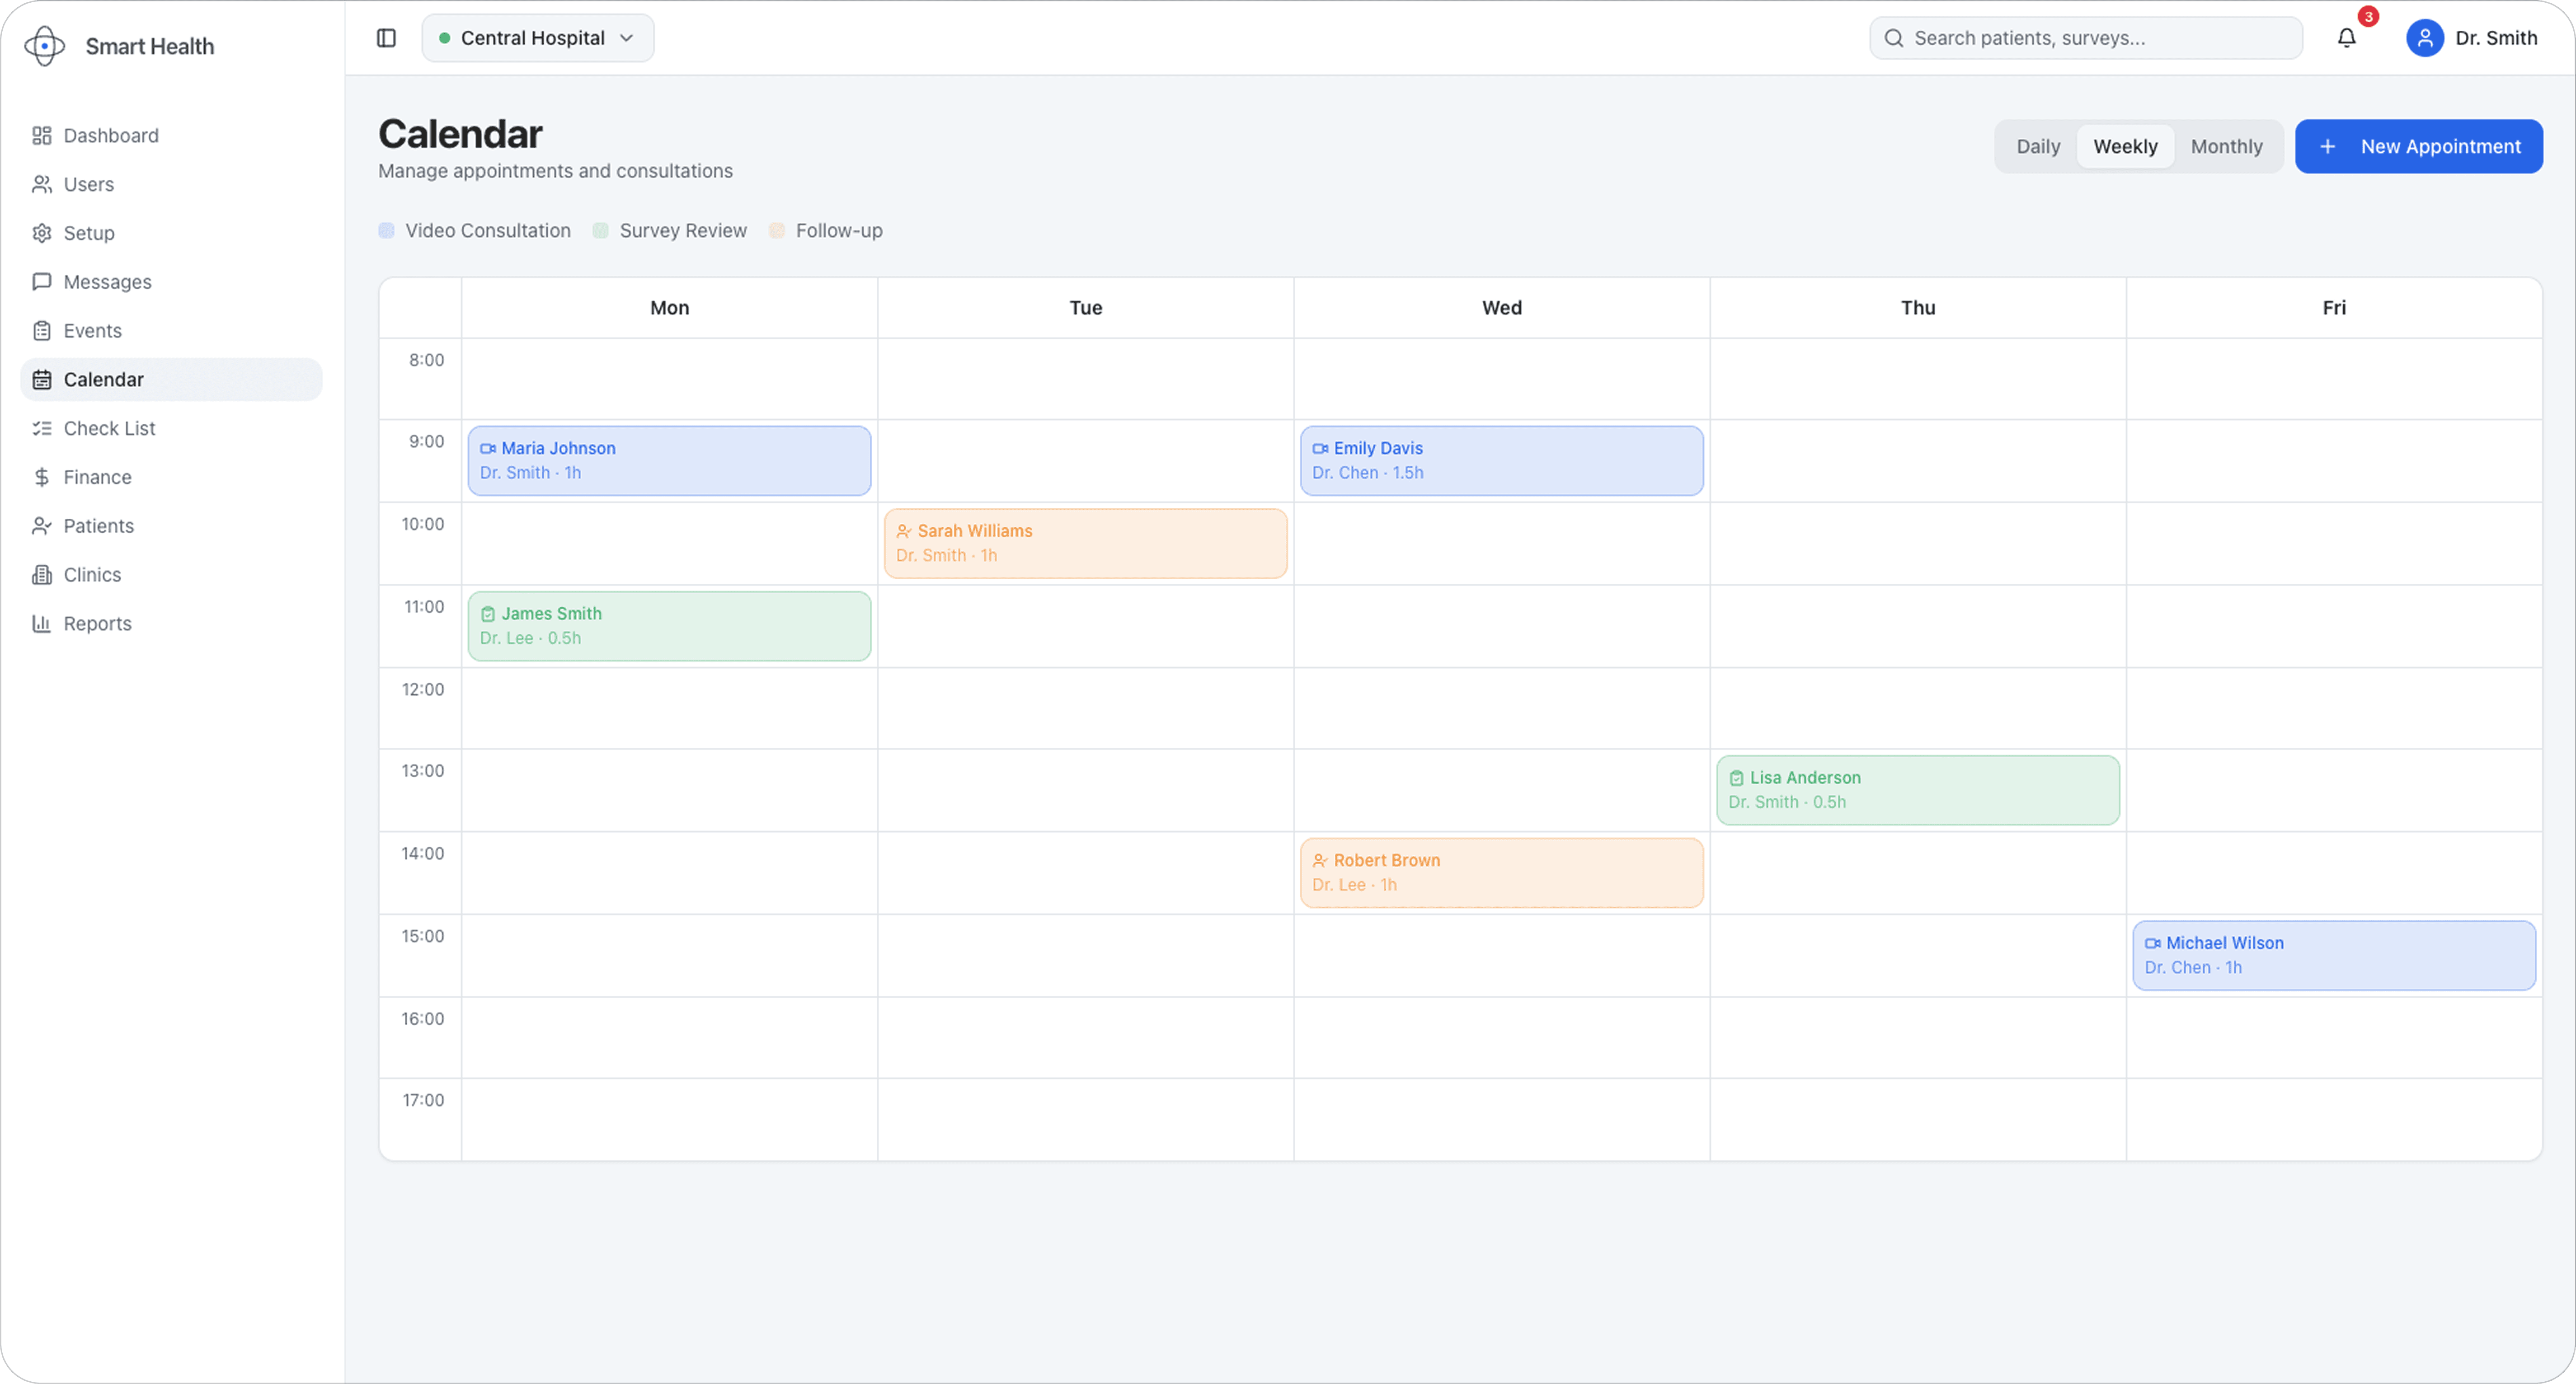Click the Finance dollar sign icon

[x=41, y=477]
